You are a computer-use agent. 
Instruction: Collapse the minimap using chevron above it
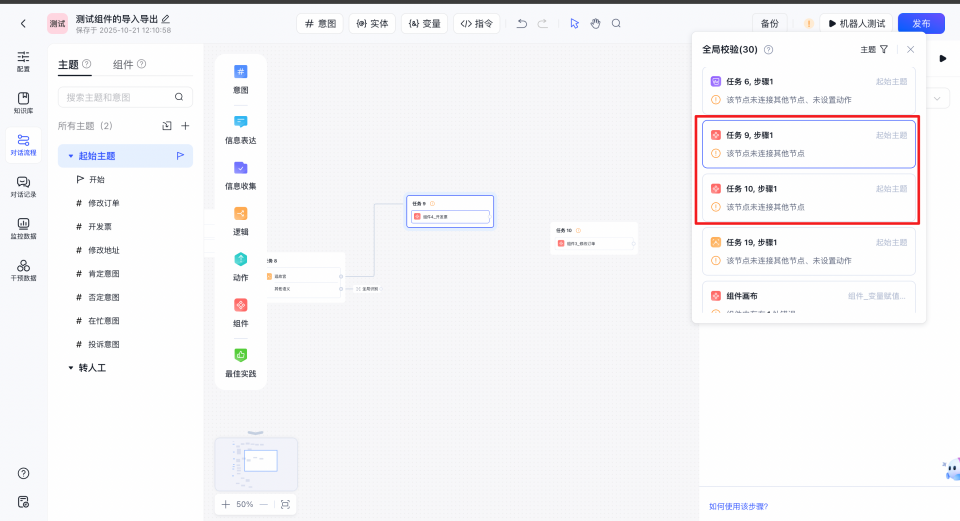coord(256,432)
